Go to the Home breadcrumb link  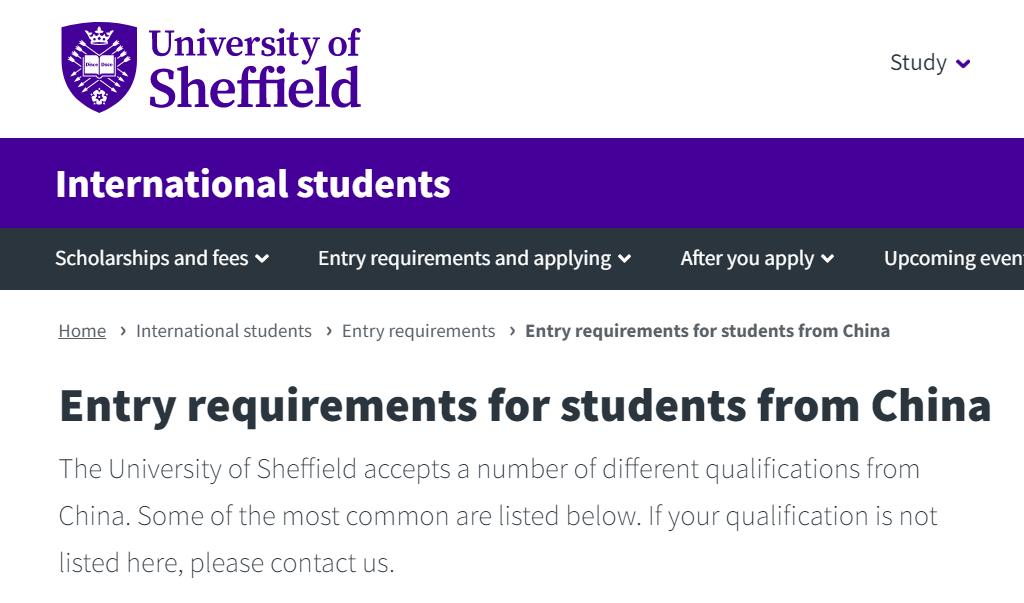[82, 331]
